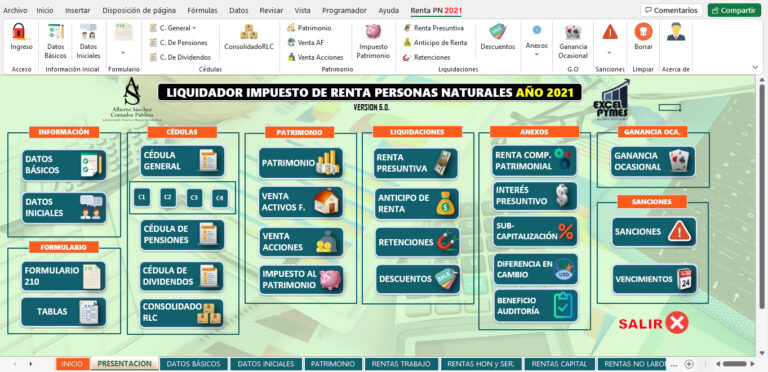Image resolution: width=768 pixels, height=372 pixels.
Task: Switch to the INICIO sheet tab
Action: click(72, 364)
